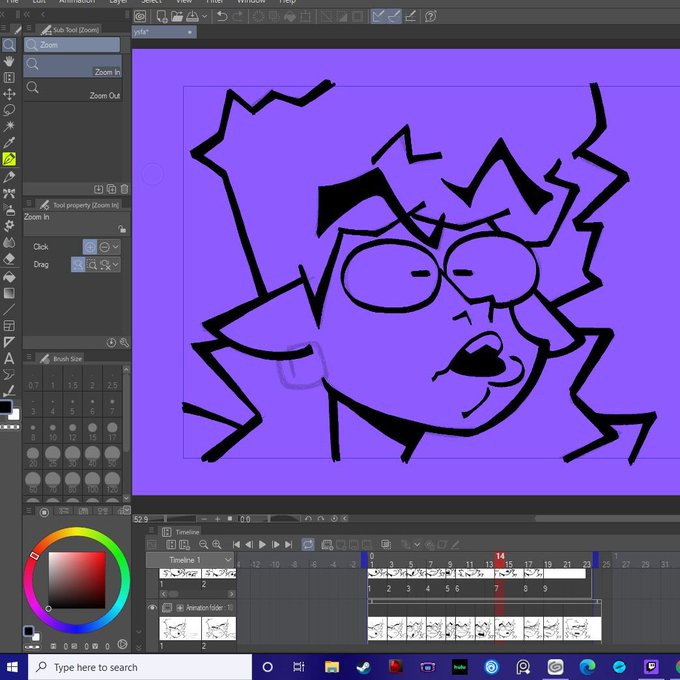The height and width of the screenshot is (680, 680).
Task: Open the ysfa document tab
Action: click(164, 32)
